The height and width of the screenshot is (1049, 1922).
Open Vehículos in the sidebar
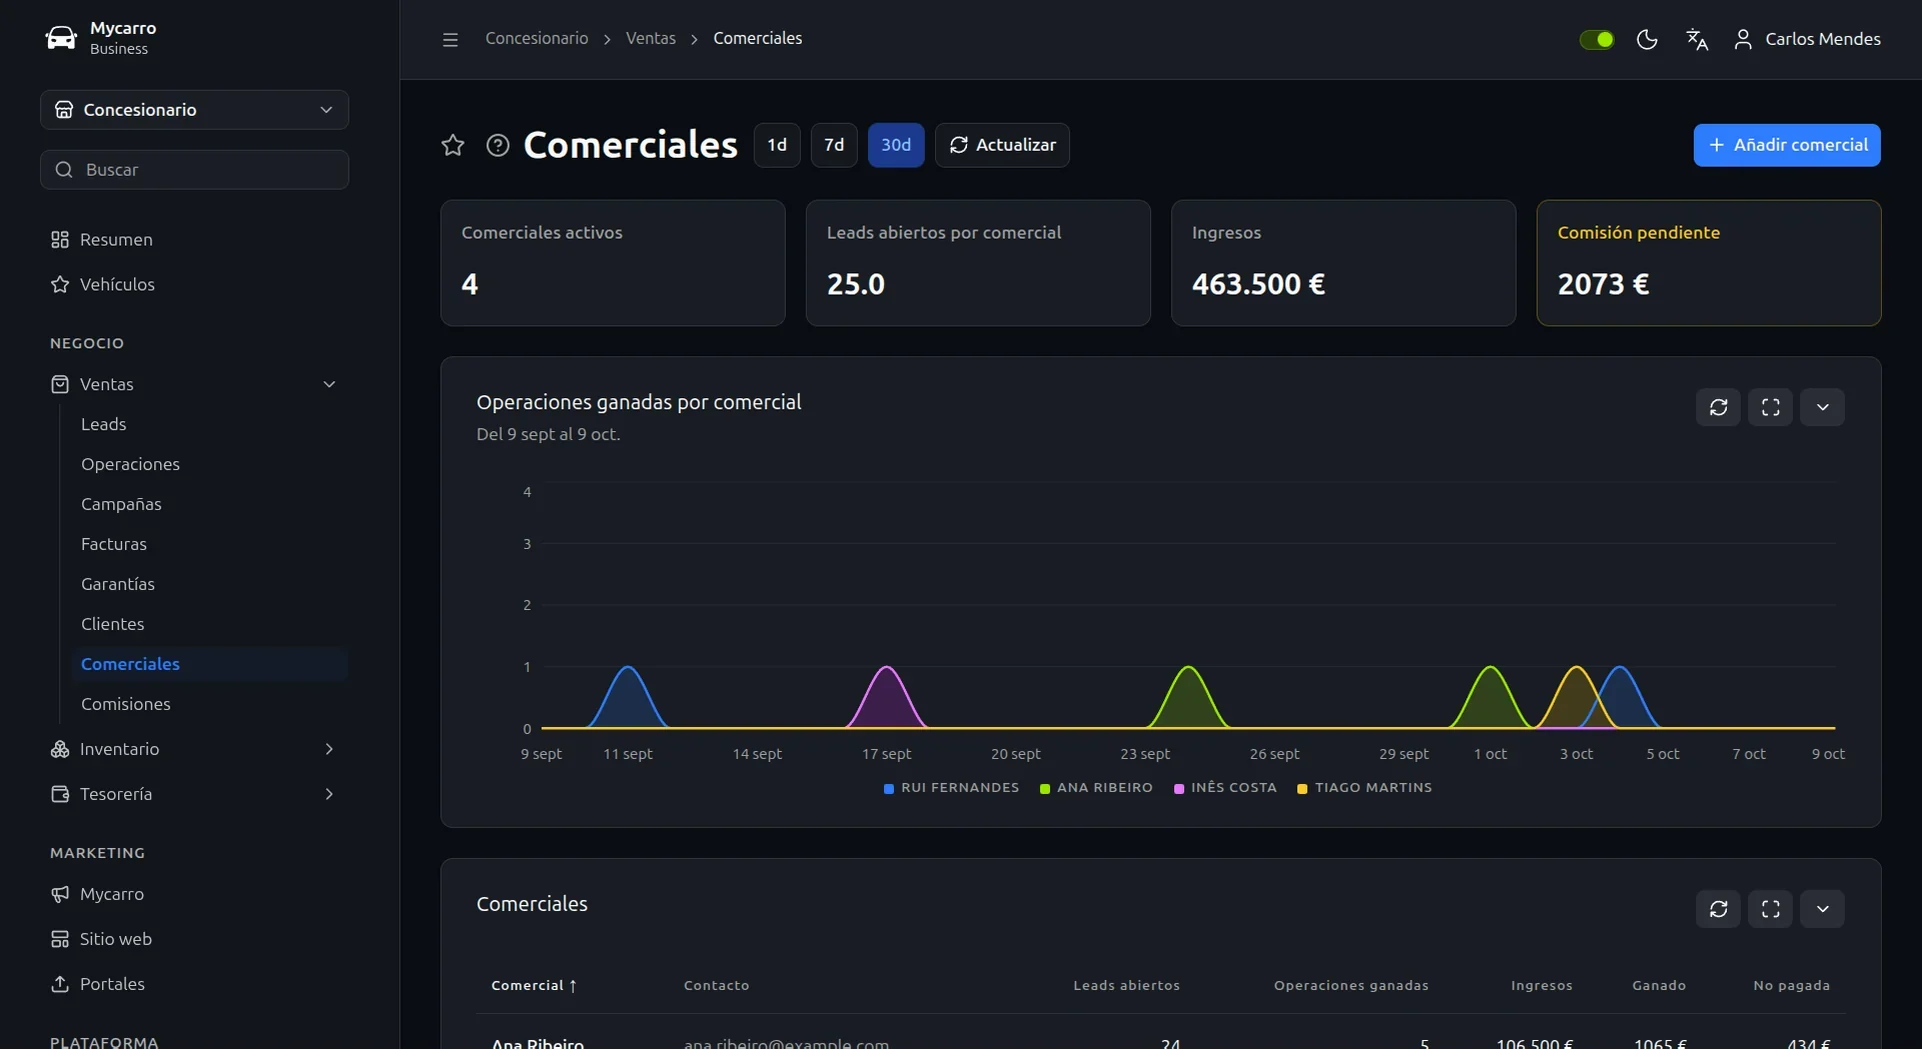[x=194, y=284]
